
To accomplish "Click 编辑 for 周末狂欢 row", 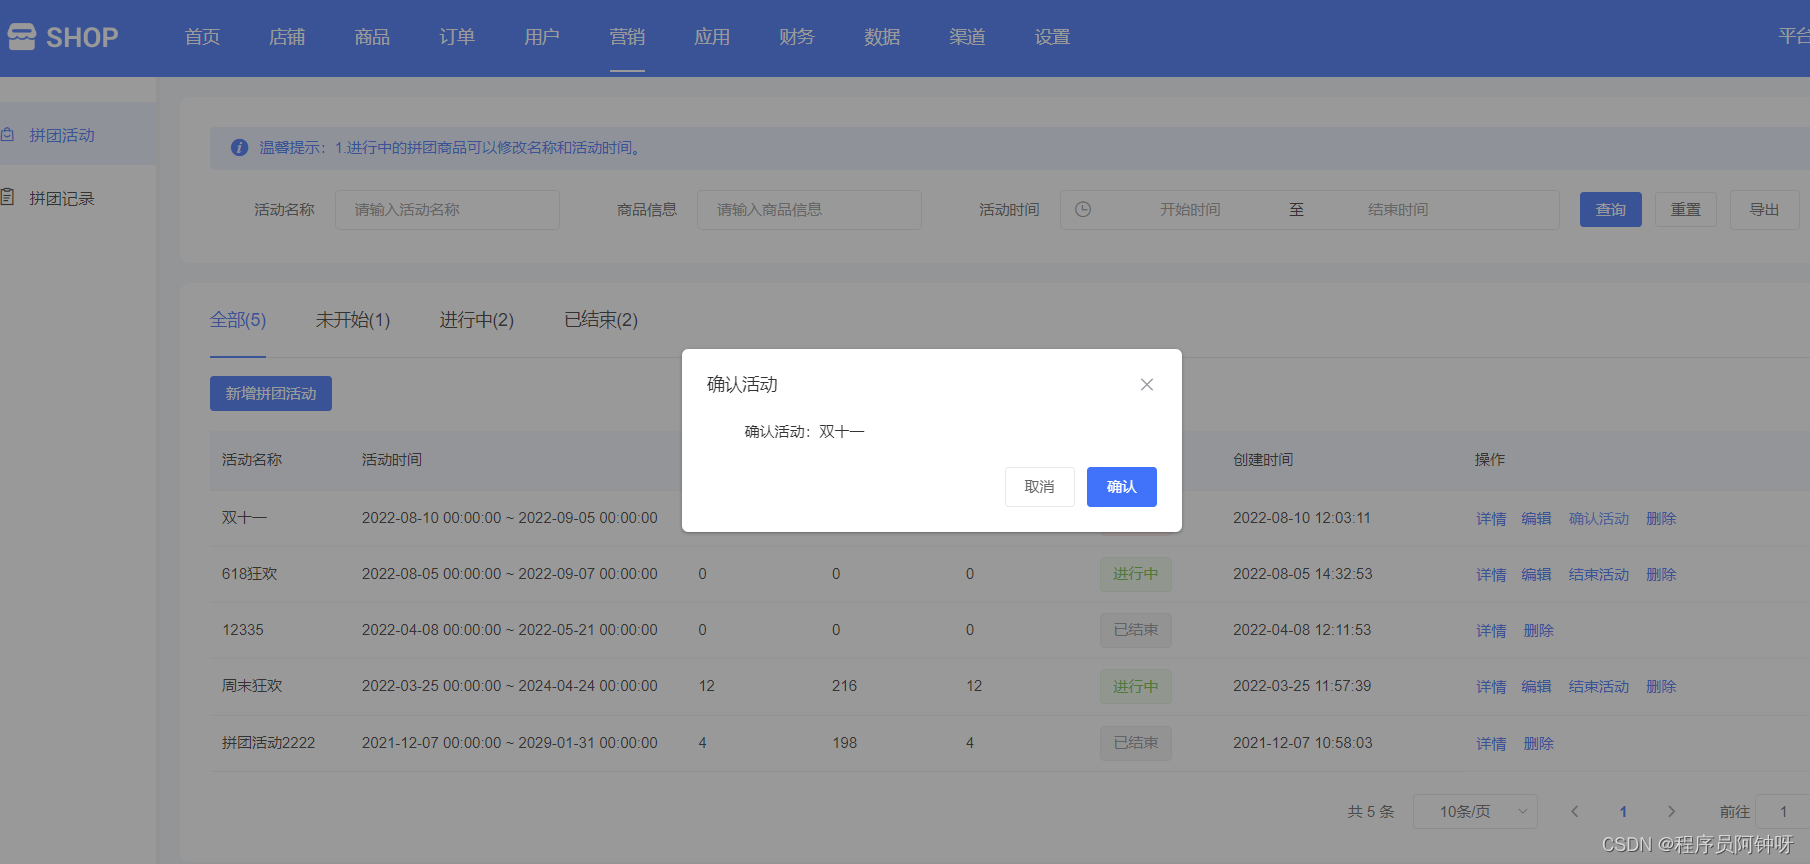I will (x=1536, y=687).
